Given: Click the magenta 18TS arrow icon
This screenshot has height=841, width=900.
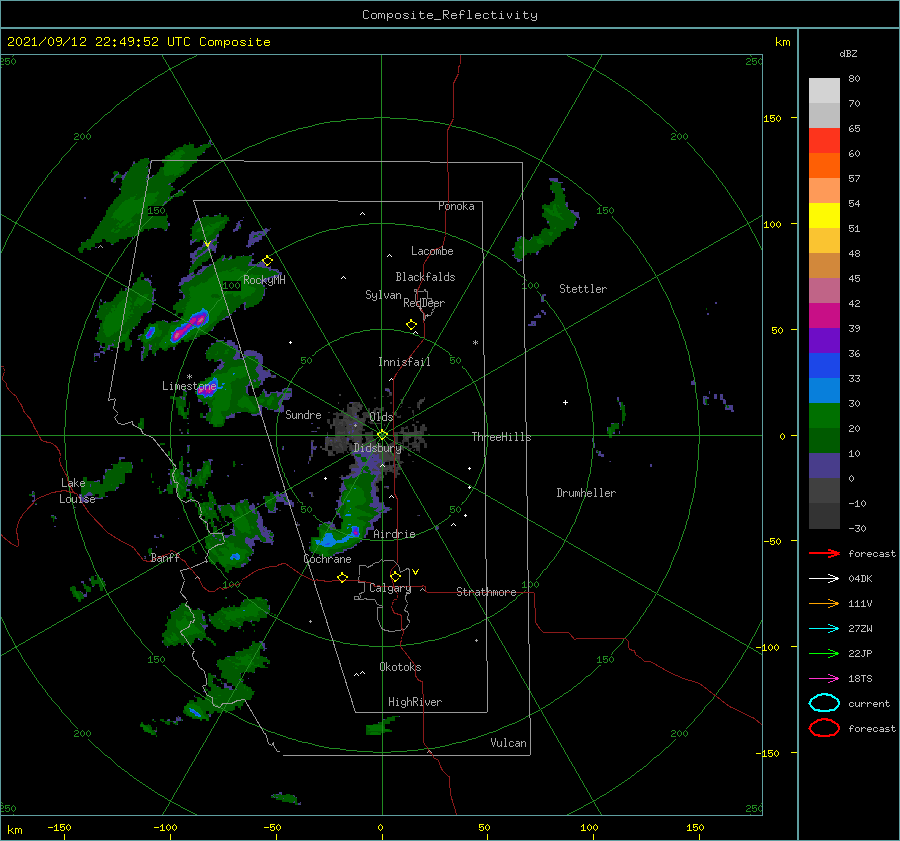Looking at the screenshot, I should point(824,679).
